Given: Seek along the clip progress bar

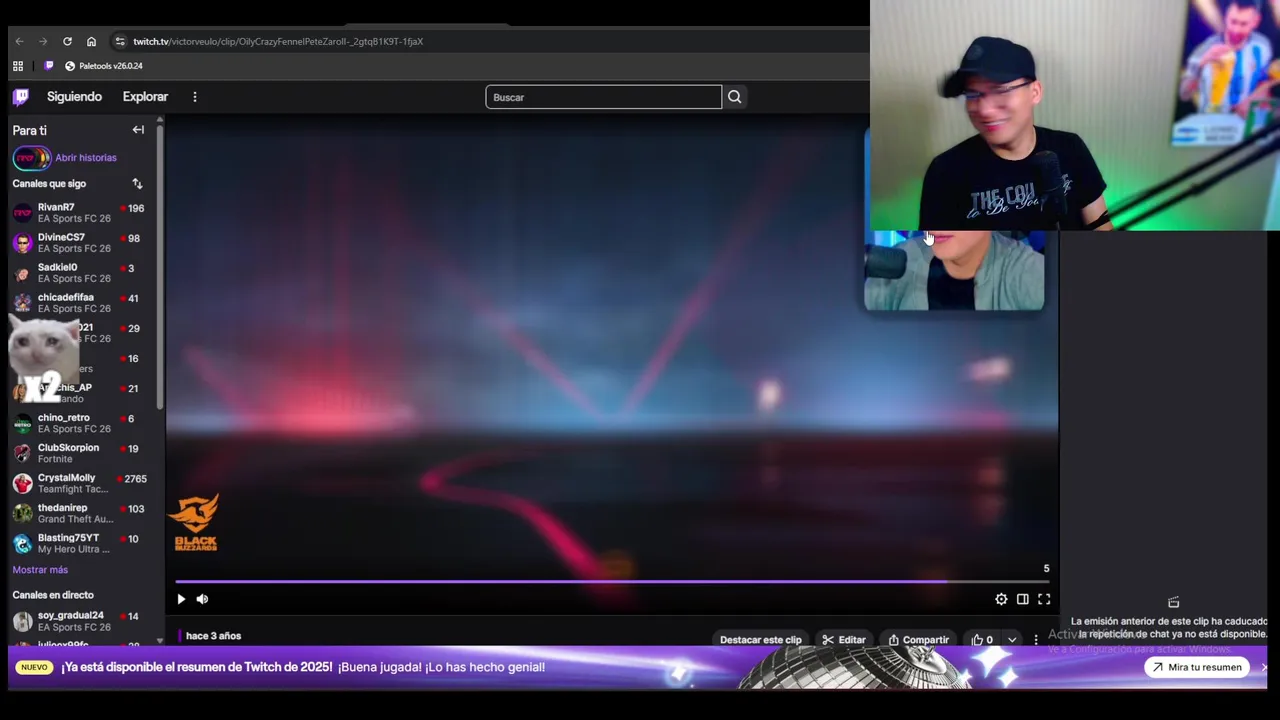Looking at the screenshot, I should [612, 581].
